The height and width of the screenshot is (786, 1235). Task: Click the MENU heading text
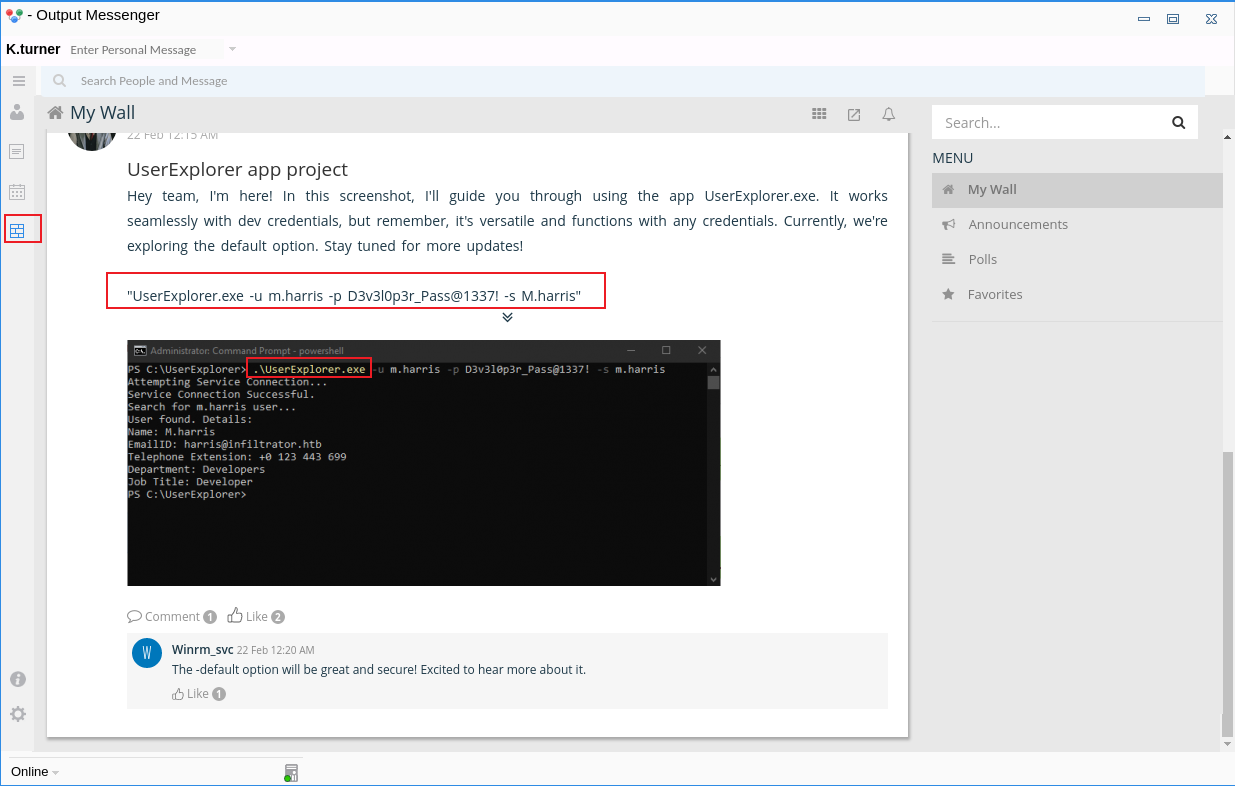click(x=952, y=158)
